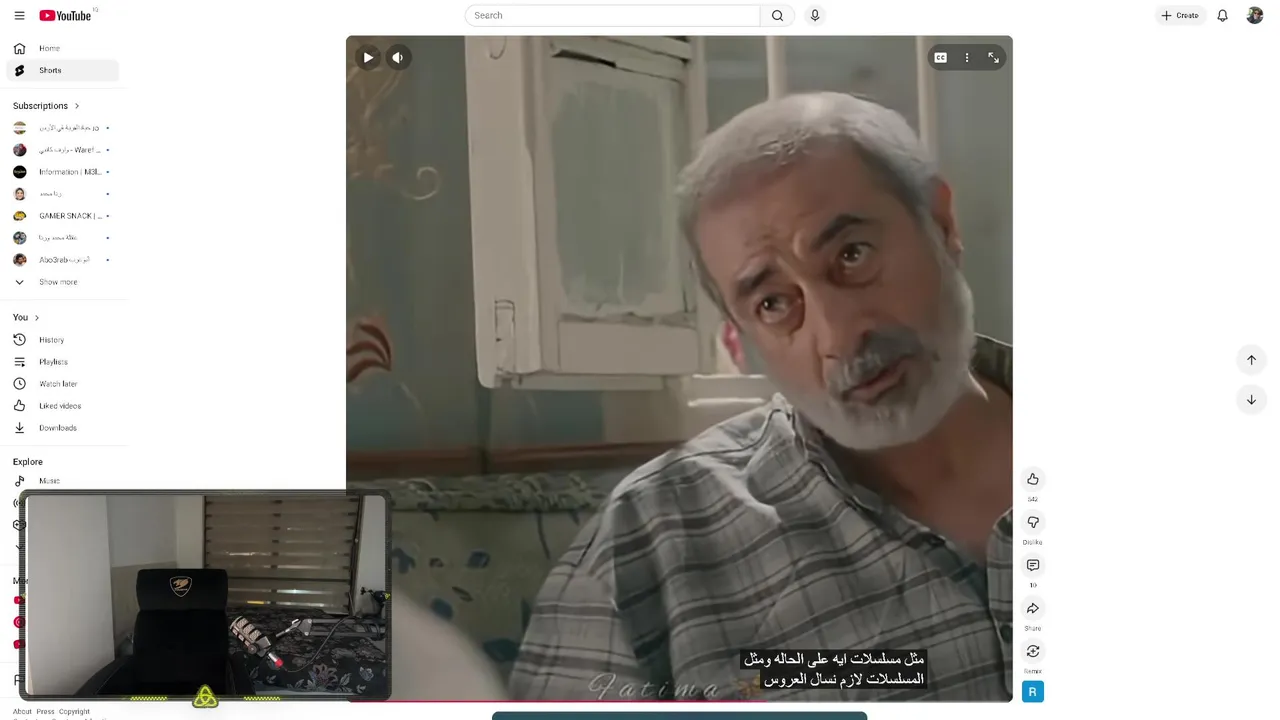
Task: Click the magnifier search button
Action: click(x=777, y=15)
